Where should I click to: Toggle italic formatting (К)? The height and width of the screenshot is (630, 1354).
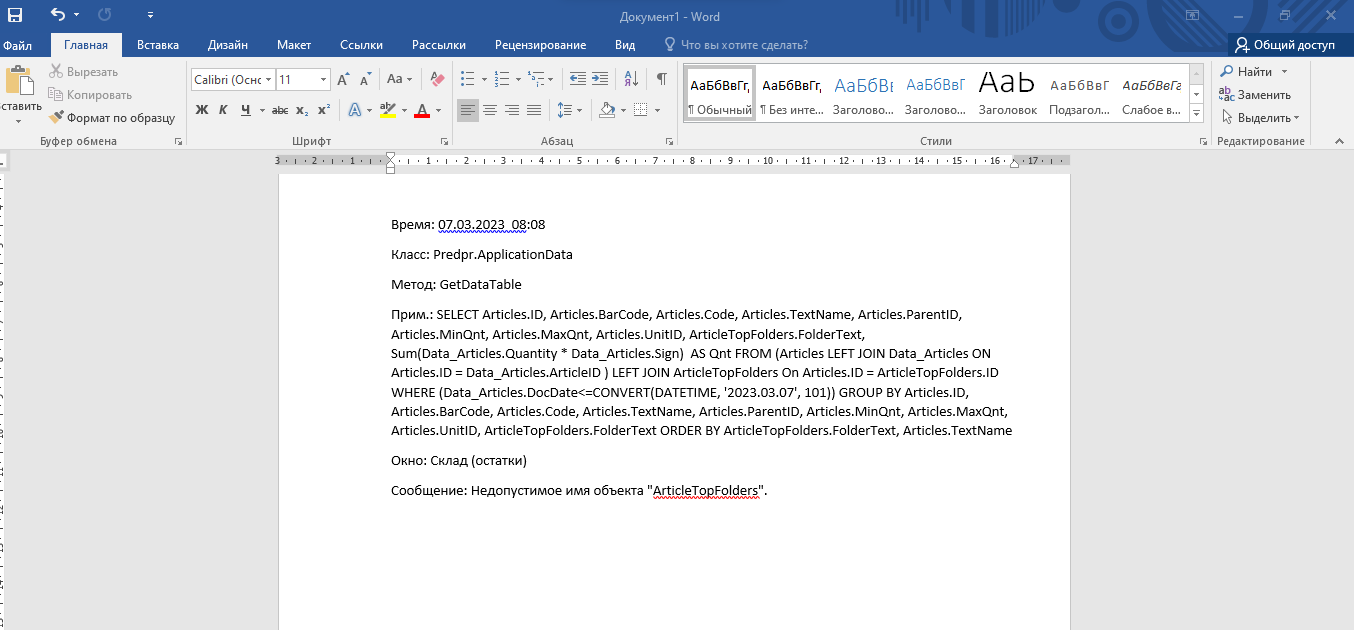tap(223, 110)
